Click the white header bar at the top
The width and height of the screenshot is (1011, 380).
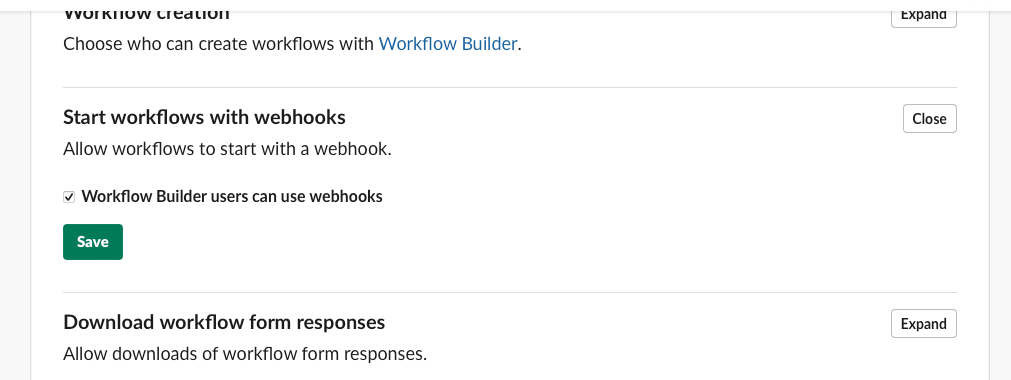point(506,5)
